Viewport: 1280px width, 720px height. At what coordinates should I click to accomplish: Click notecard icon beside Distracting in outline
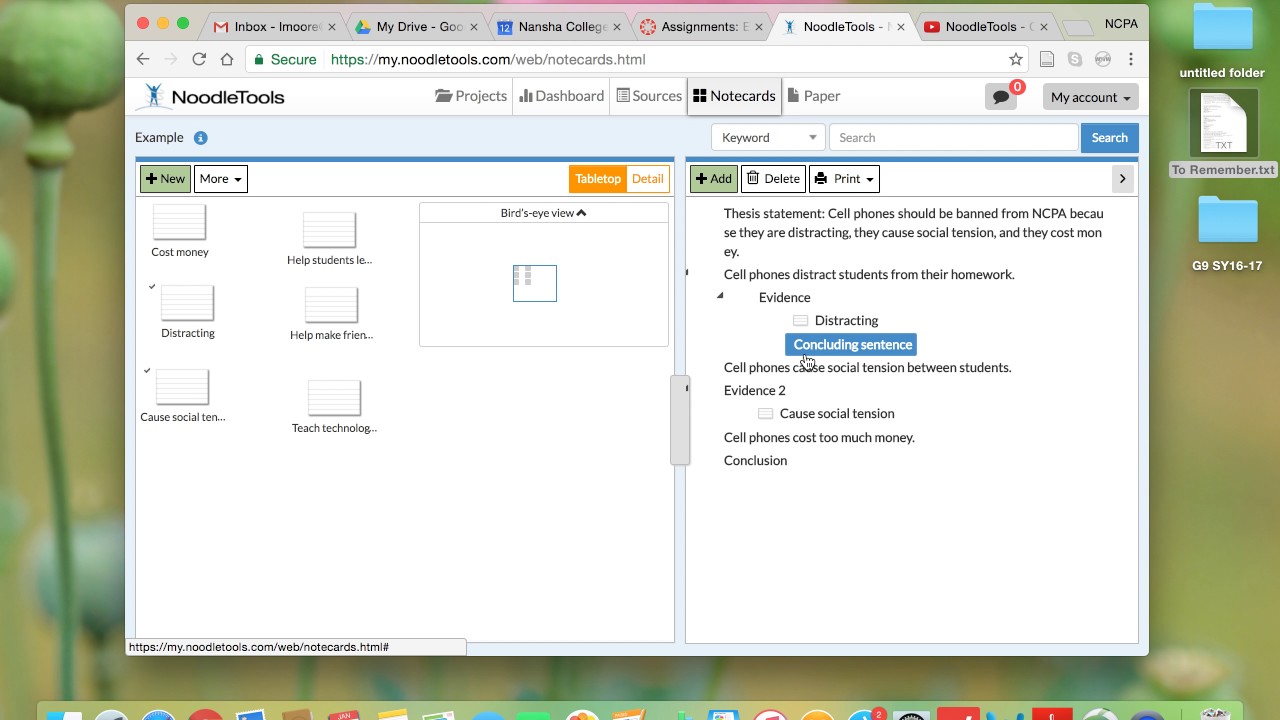[800, 321]
